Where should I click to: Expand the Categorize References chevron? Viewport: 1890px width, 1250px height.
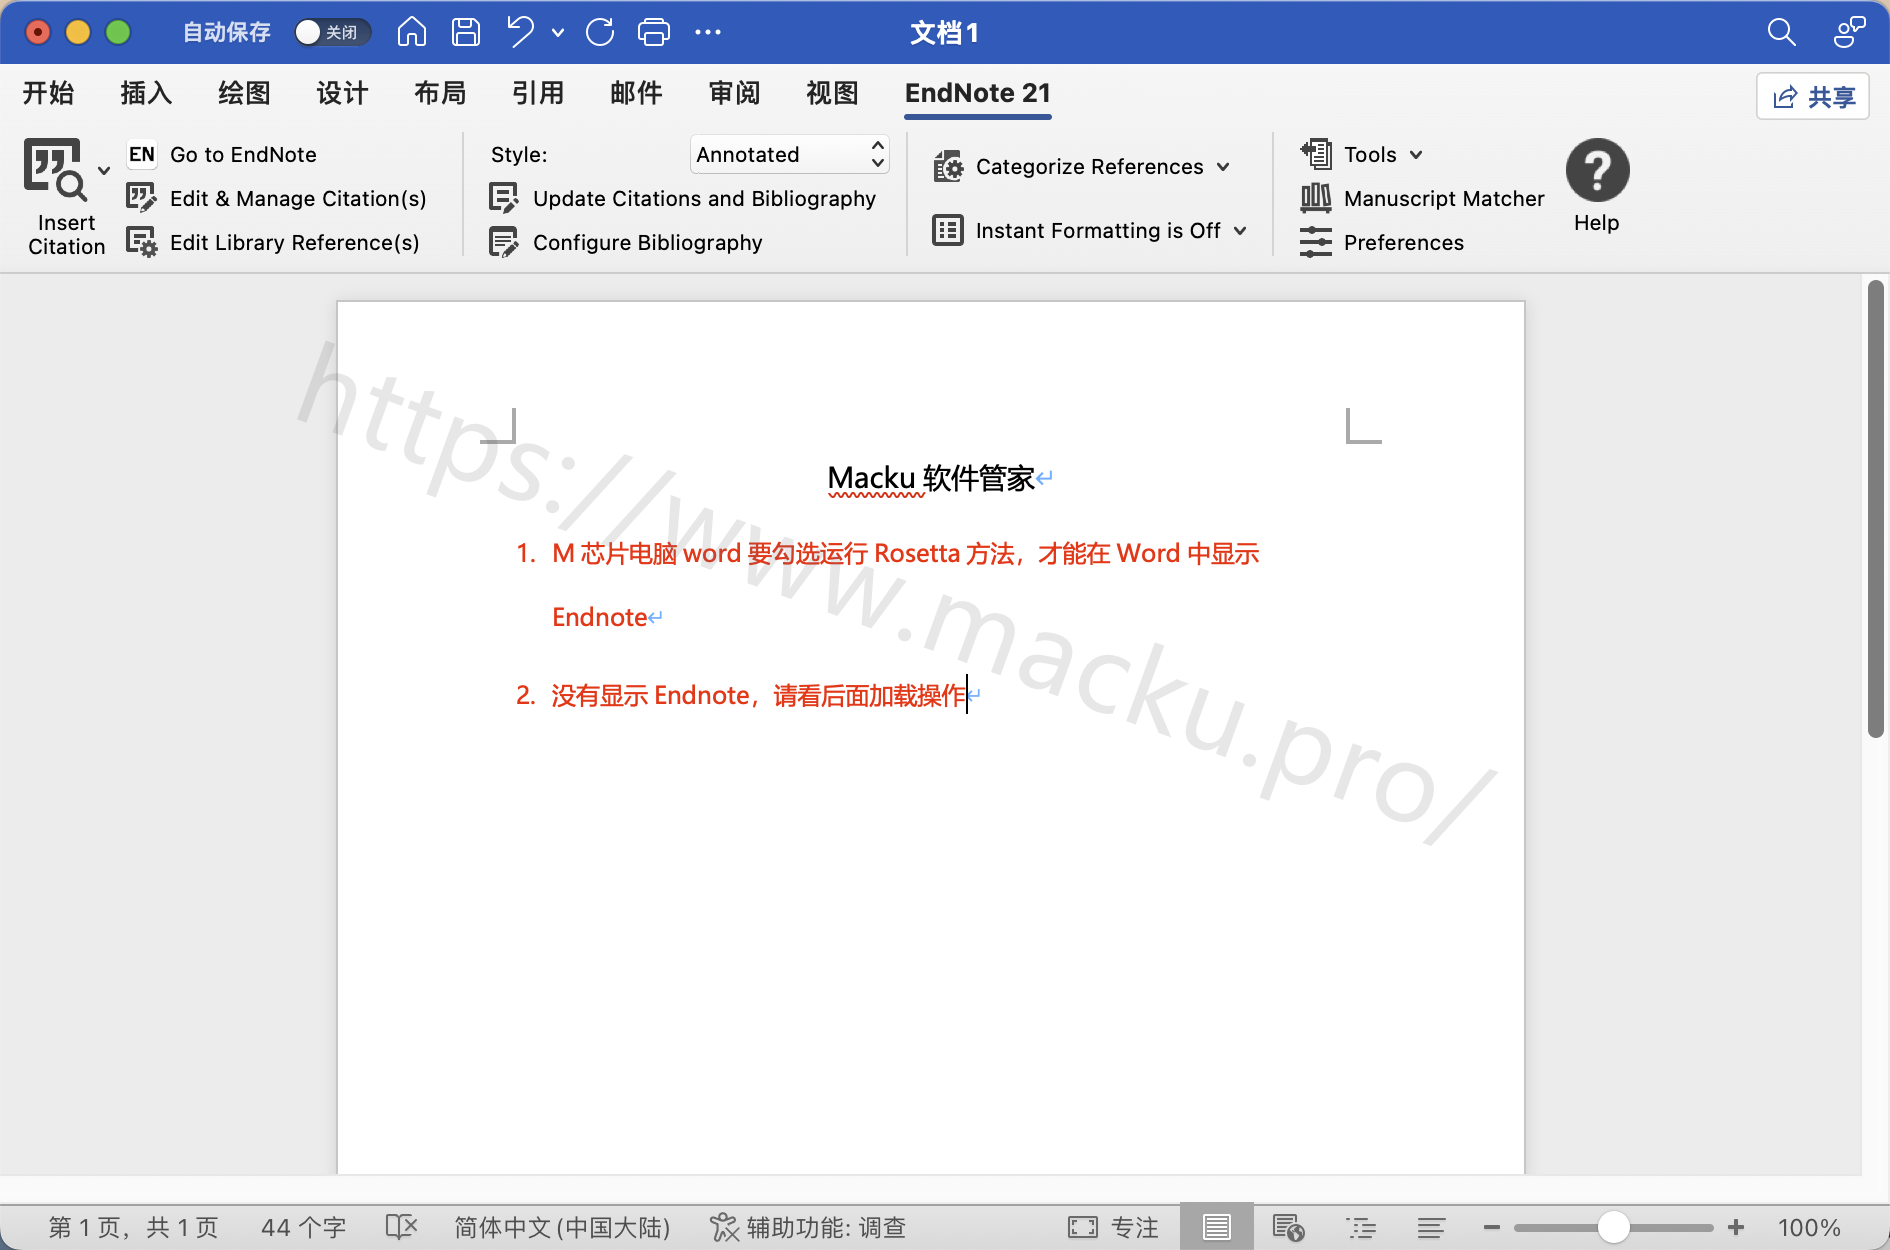pos(1223,167)
